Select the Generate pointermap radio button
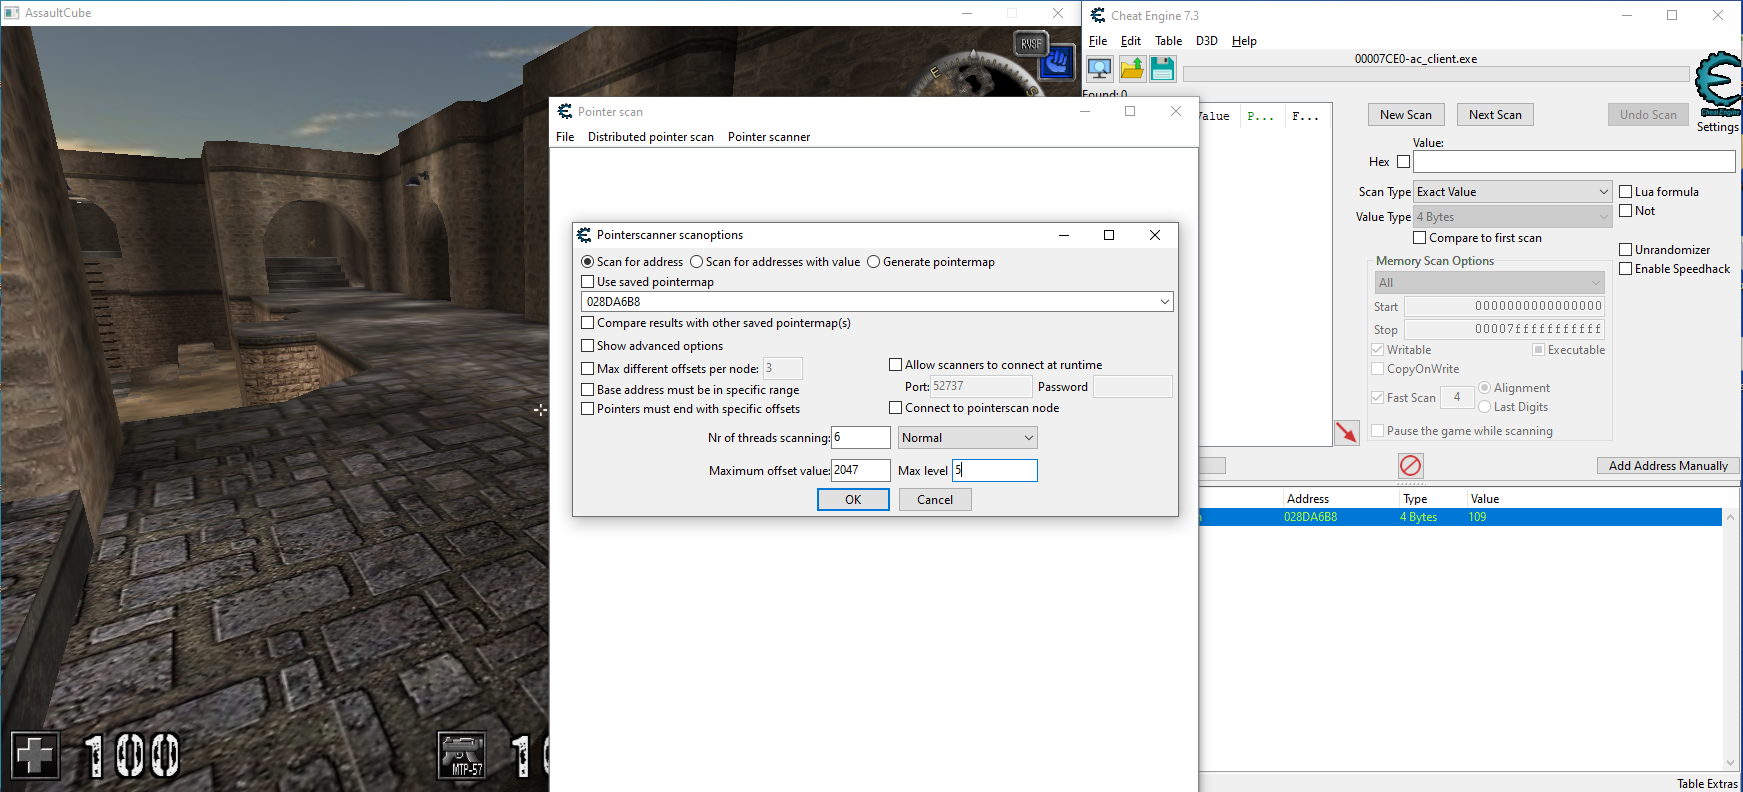The width and height of the screenshot is (1743, 792). 874,262
